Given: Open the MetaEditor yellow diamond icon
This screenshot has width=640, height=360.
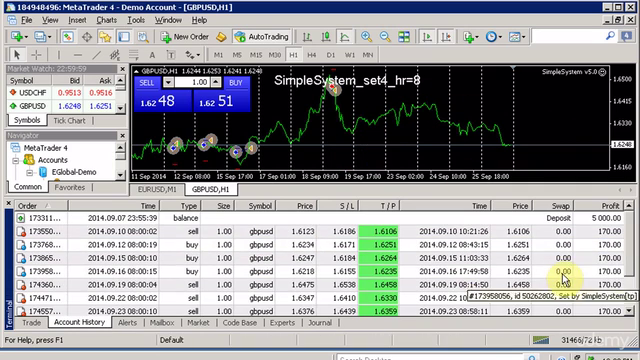Looking at the screenshot, I should click(221, 37).
